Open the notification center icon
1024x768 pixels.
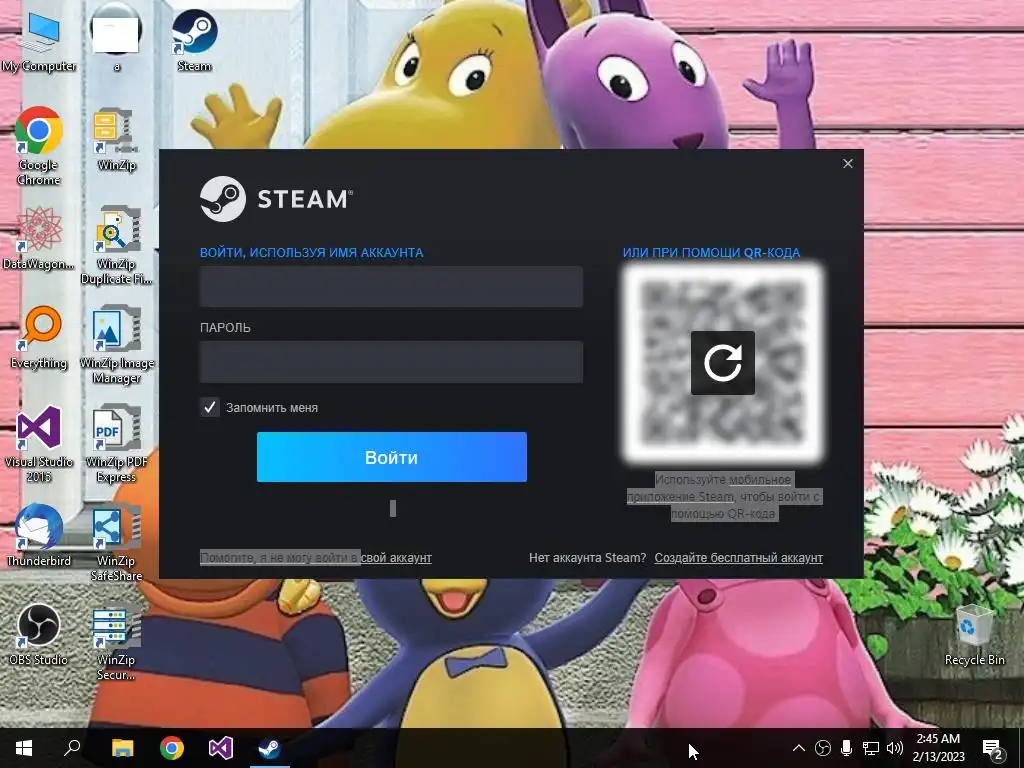tap(993, 748)
